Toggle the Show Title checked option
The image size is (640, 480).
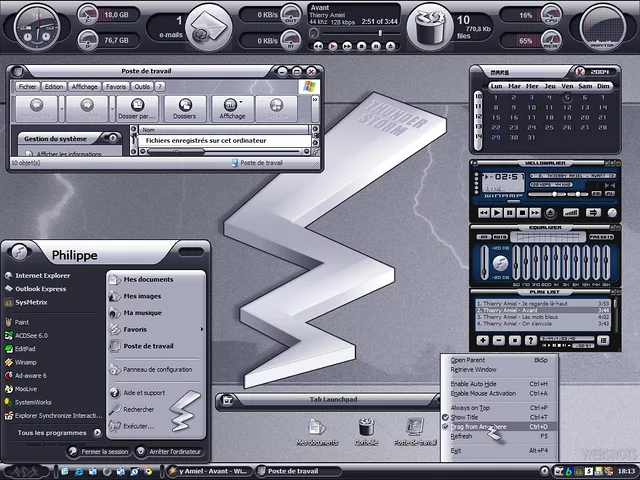pyautogui.click(x=464, y=417)
